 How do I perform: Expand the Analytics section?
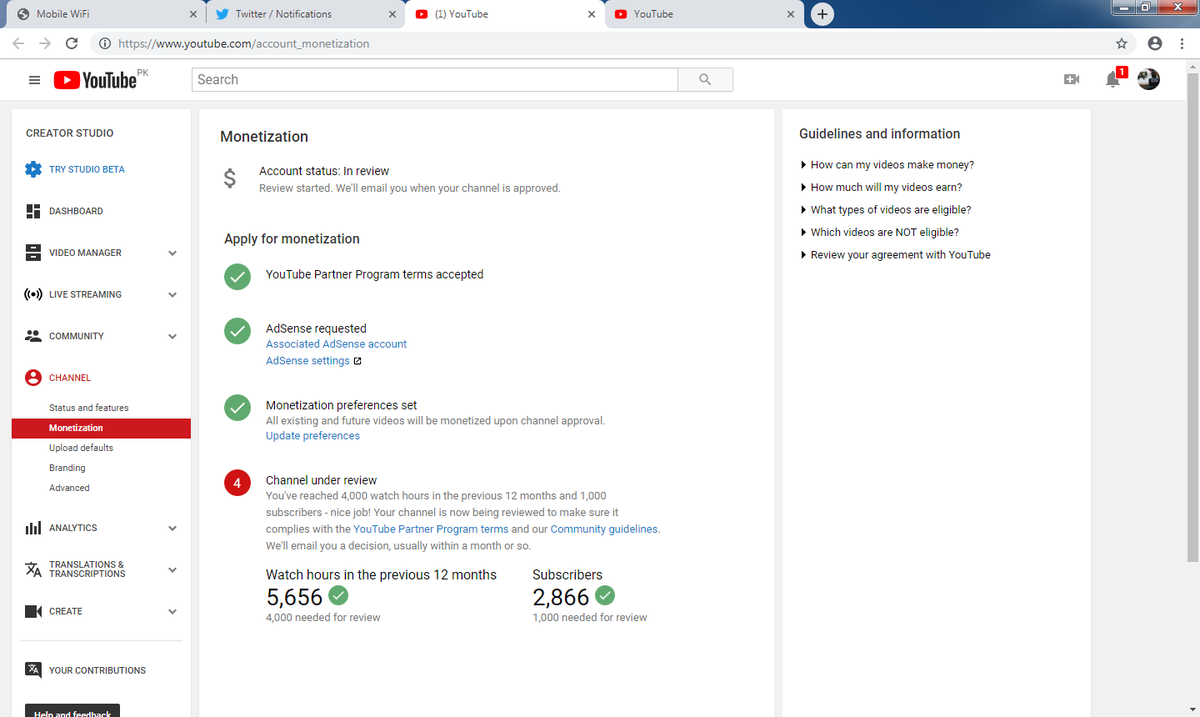click(x=172, y=528)
